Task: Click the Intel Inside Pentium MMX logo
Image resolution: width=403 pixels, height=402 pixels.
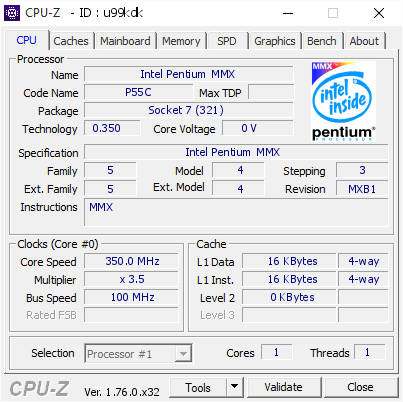Action: [343, 101]
